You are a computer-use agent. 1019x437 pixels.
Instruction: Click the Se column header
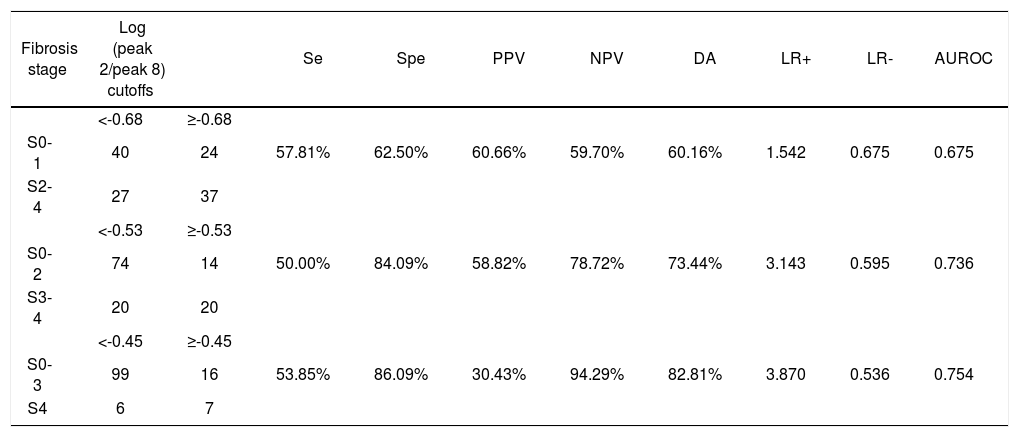click(x=312, y=59)
